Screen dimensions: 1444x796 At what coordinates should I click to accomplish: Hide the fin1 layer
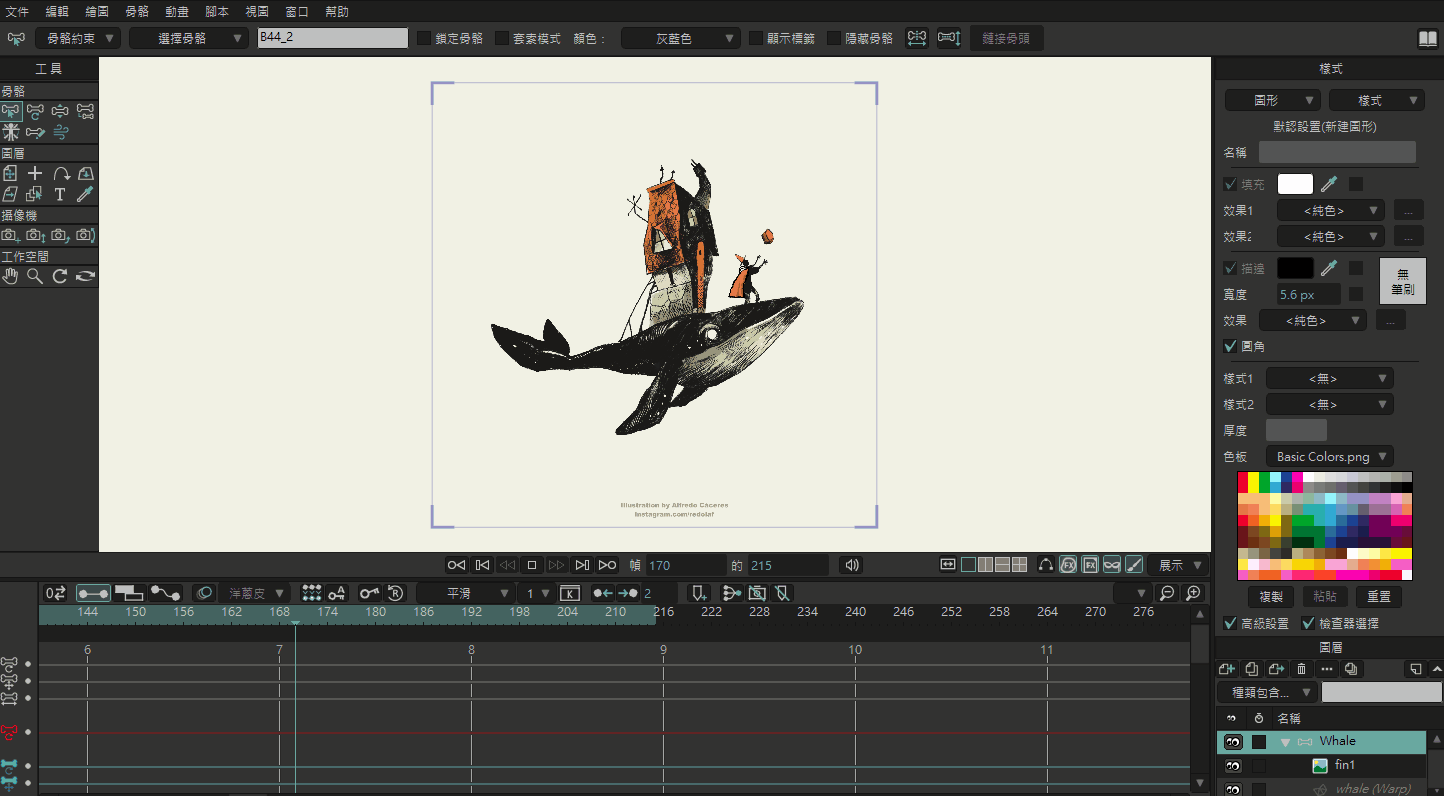point(1233,766)
